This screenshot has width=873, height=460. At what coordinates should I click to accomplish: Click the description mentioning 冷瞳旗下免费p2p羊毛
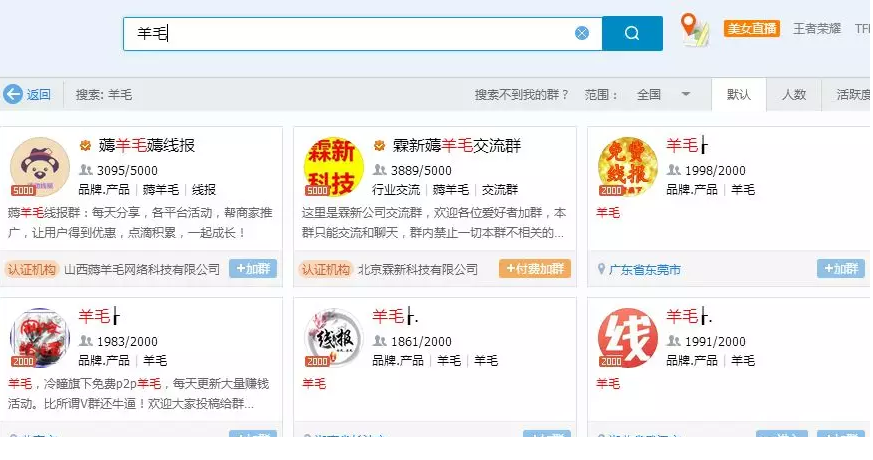[x=139, y=394]
